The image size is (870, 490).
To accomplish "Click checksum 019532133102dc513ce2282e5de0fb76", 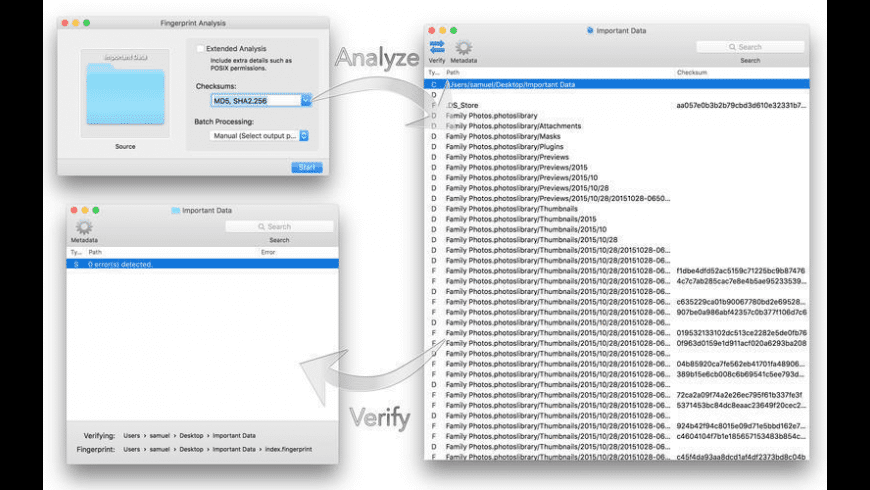I will point(741,333).
